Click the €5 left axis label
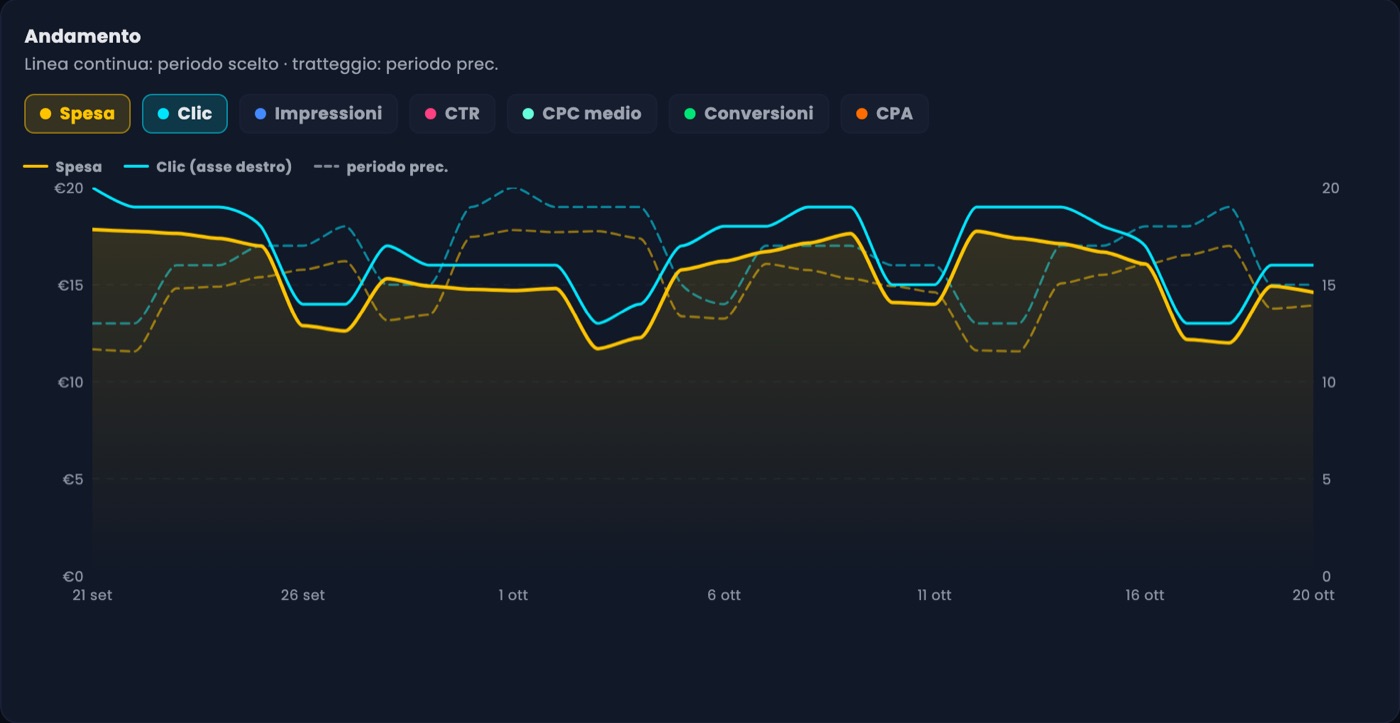The height and width of the screenshot is (723, 1400). click(x=72, y=479)
